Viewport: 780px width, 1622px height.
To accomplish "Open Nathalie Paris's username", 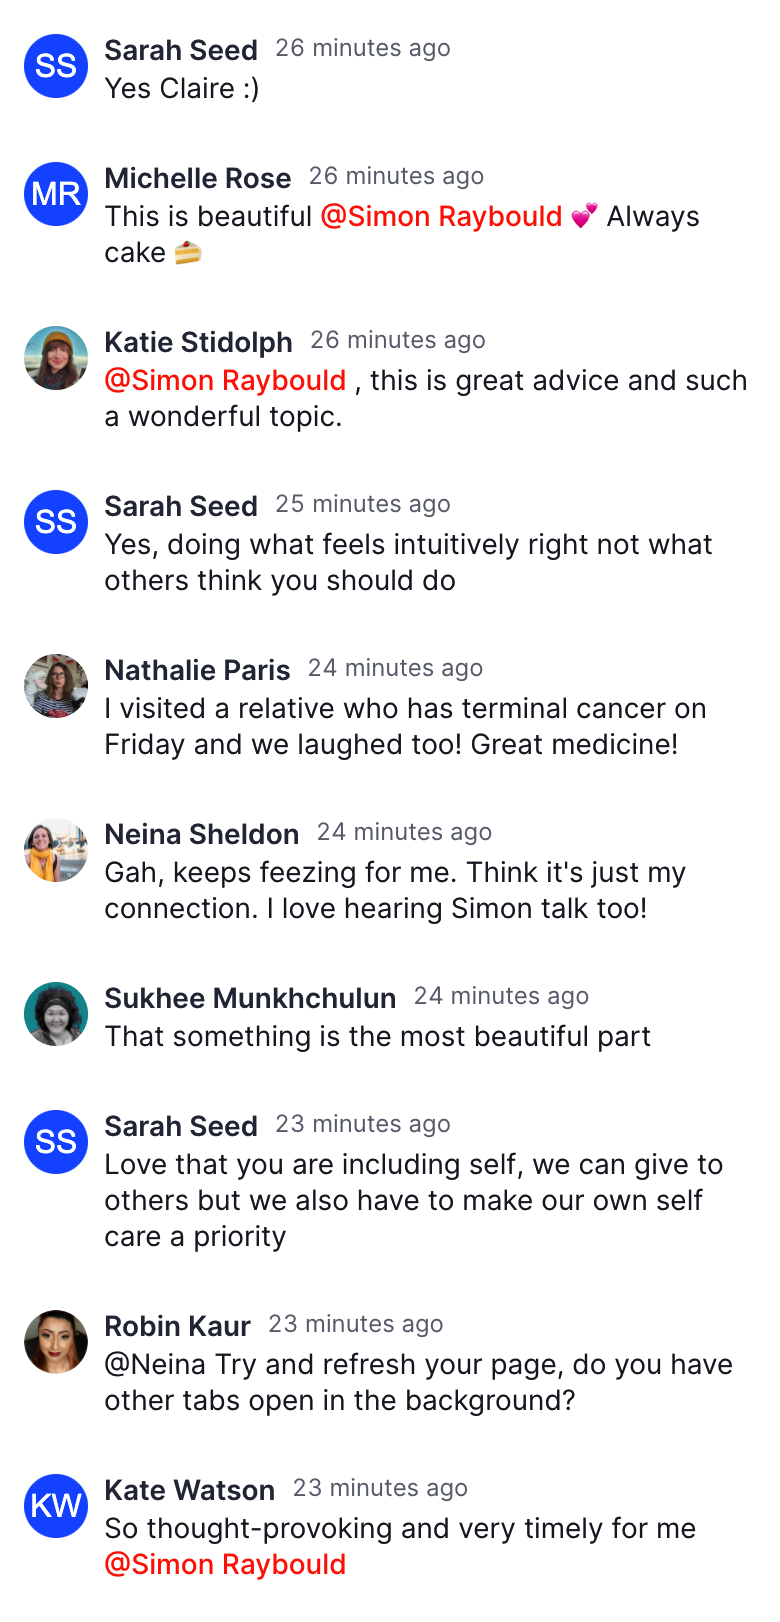I will pyautogui.click(x=196, y=670).
